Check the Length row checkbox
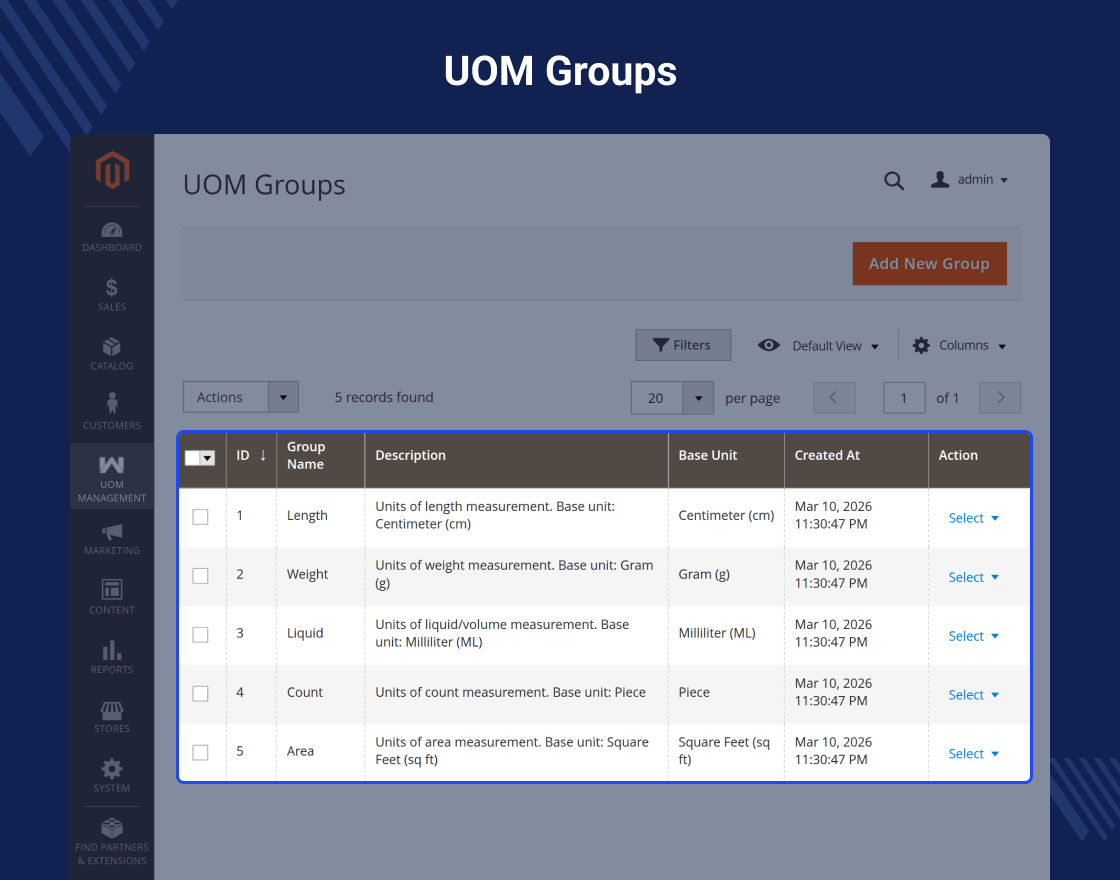Screen dimensions: 1120x880 [x=201, y=516]
